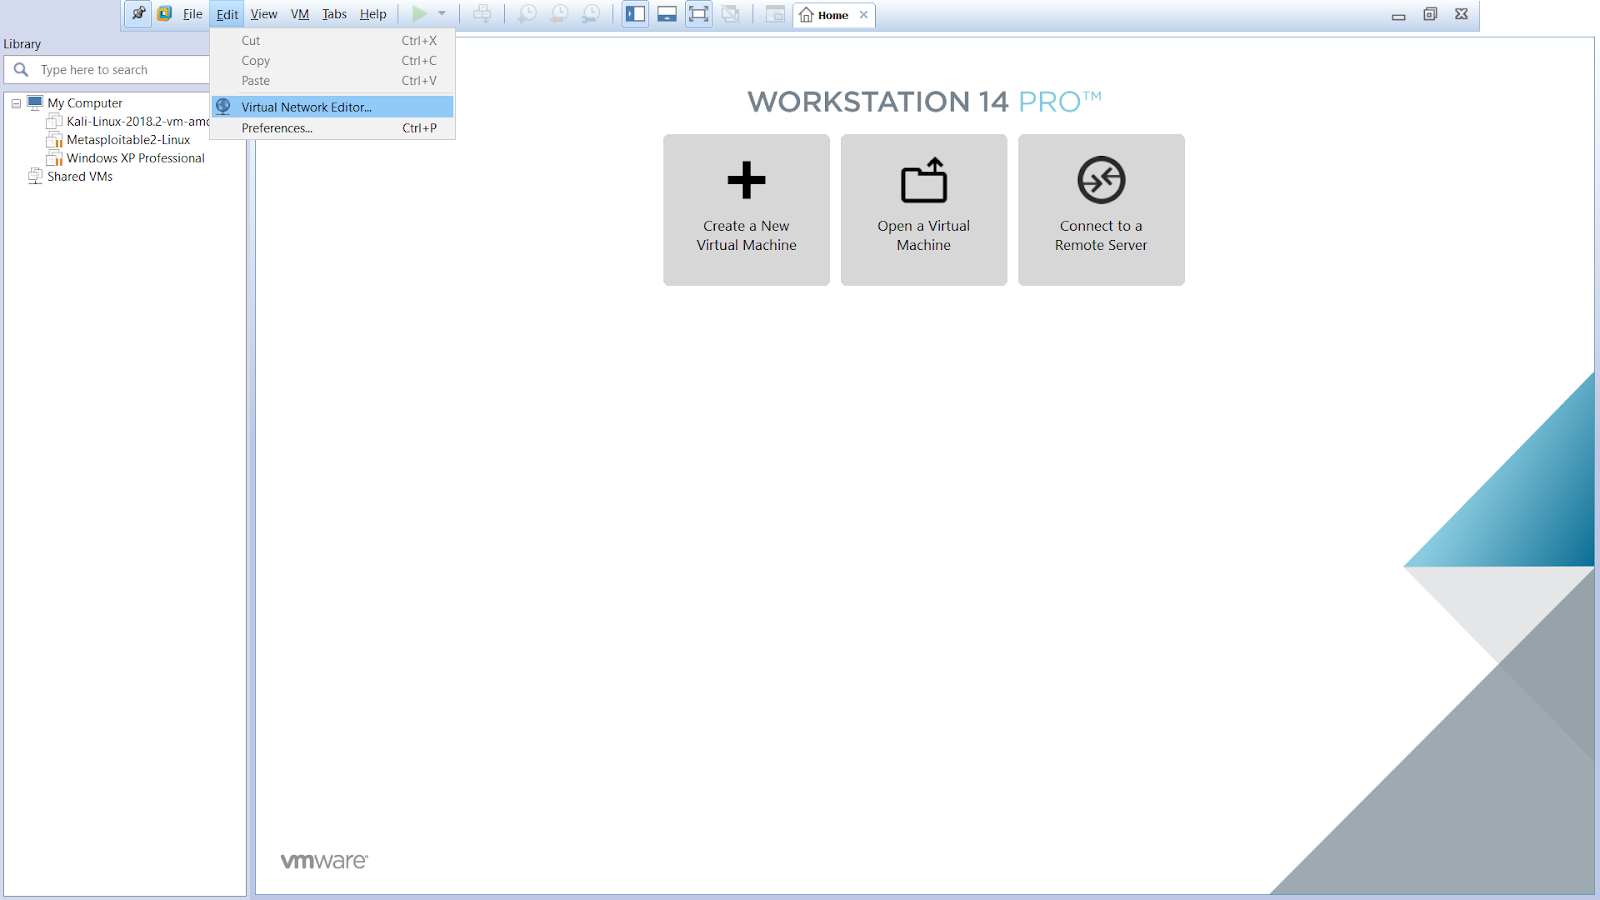Viewport: 1600px width, 900px height.
Task: Click the plus icon on Create VM tile
Action: 746,180
